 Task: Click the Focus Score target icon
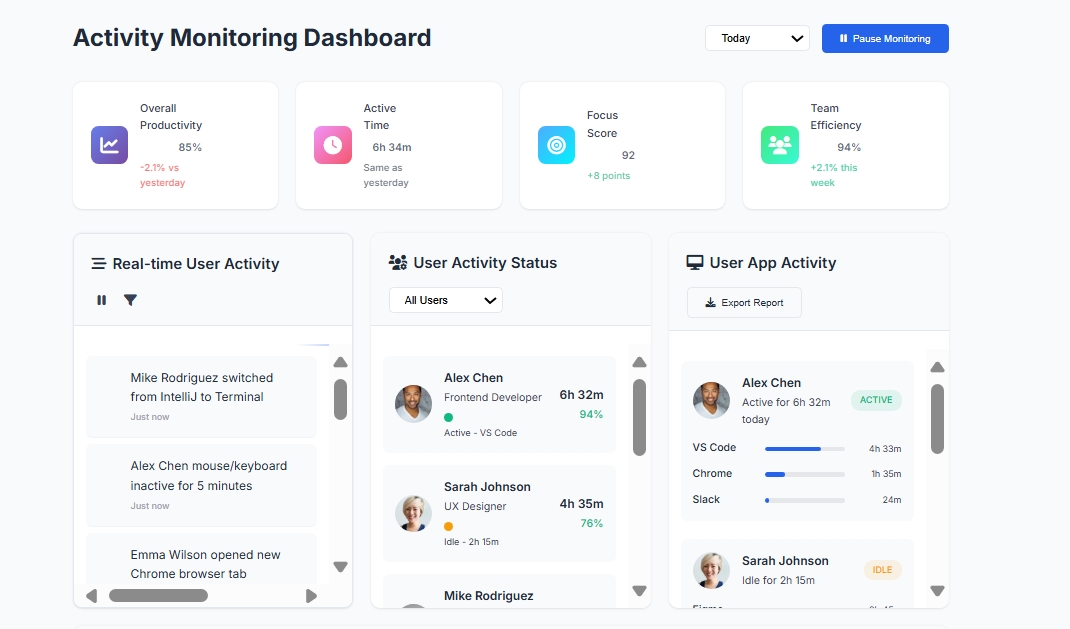point(556,145)
